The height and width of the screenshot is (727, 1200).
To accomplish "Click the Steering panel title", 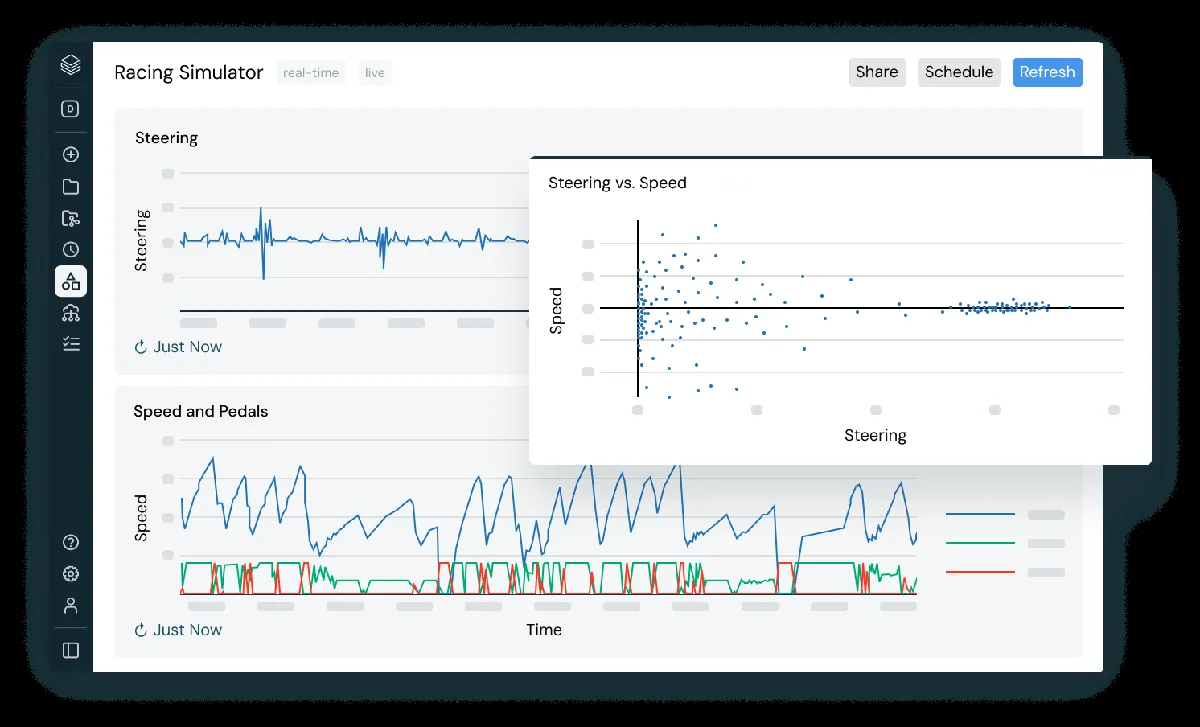I will pyautogui.click(x=166, y=138).
